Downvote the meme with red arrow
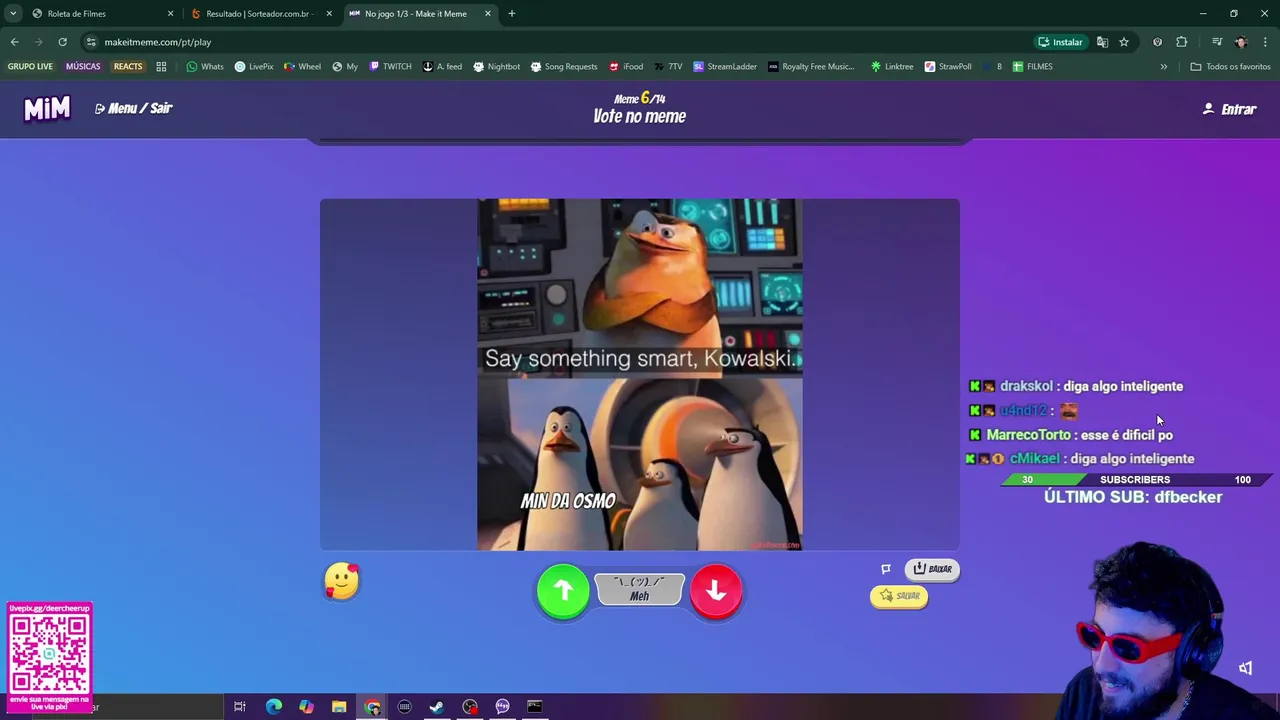1280x720 pixels. click(x=716, y=591)
